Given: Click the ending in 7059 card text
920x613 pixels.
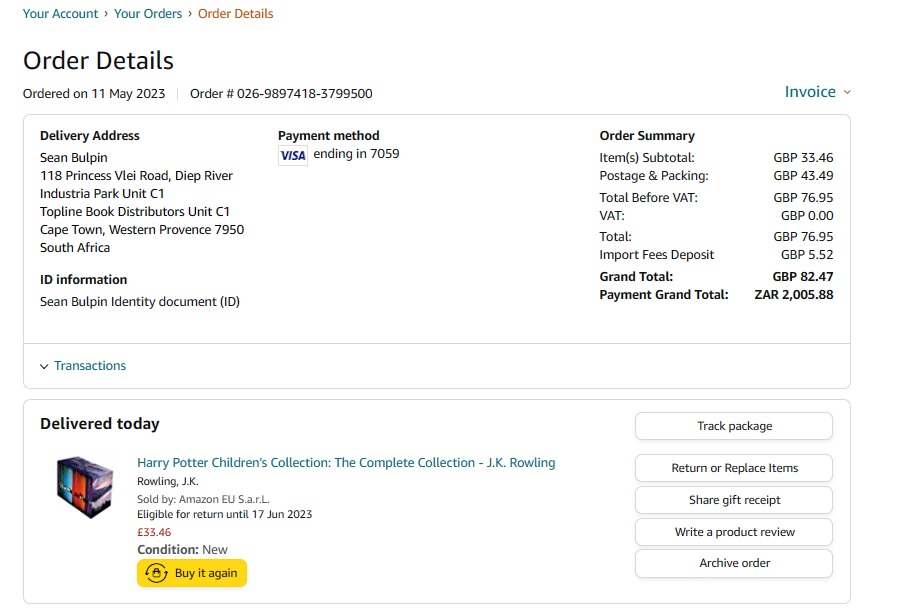Looking at the screenshot, I should (356, 154).
